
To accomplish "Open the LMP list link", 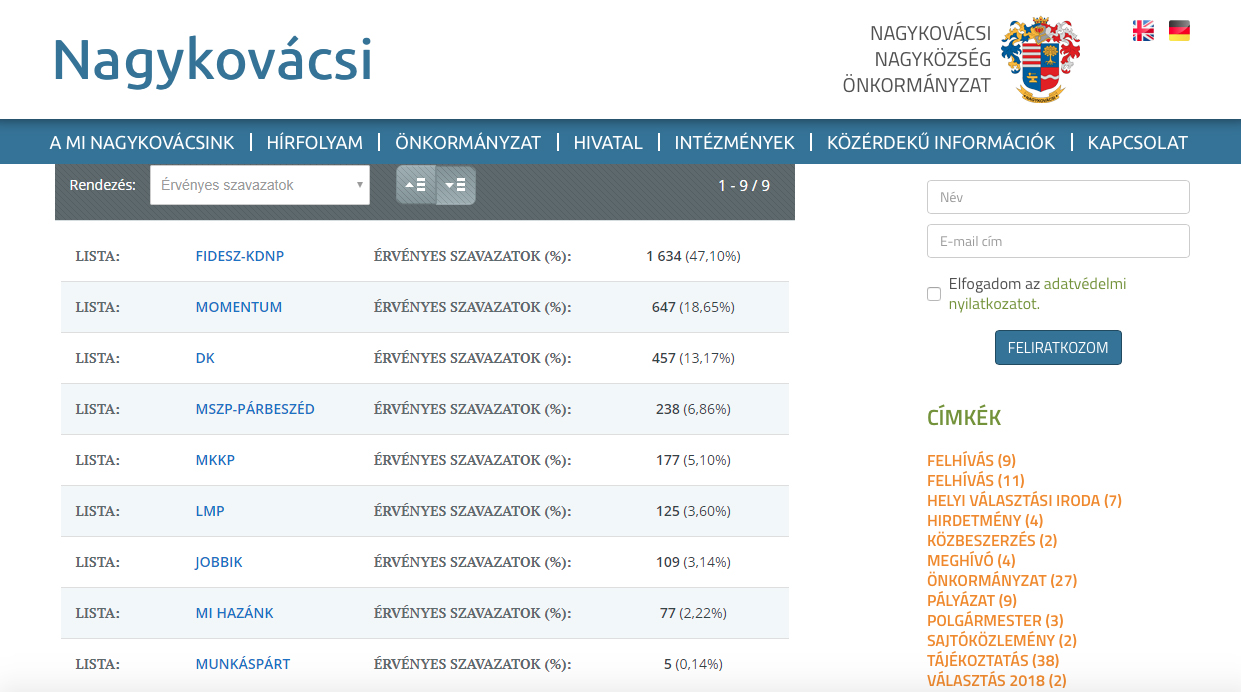I will click(x=210, y=511).
